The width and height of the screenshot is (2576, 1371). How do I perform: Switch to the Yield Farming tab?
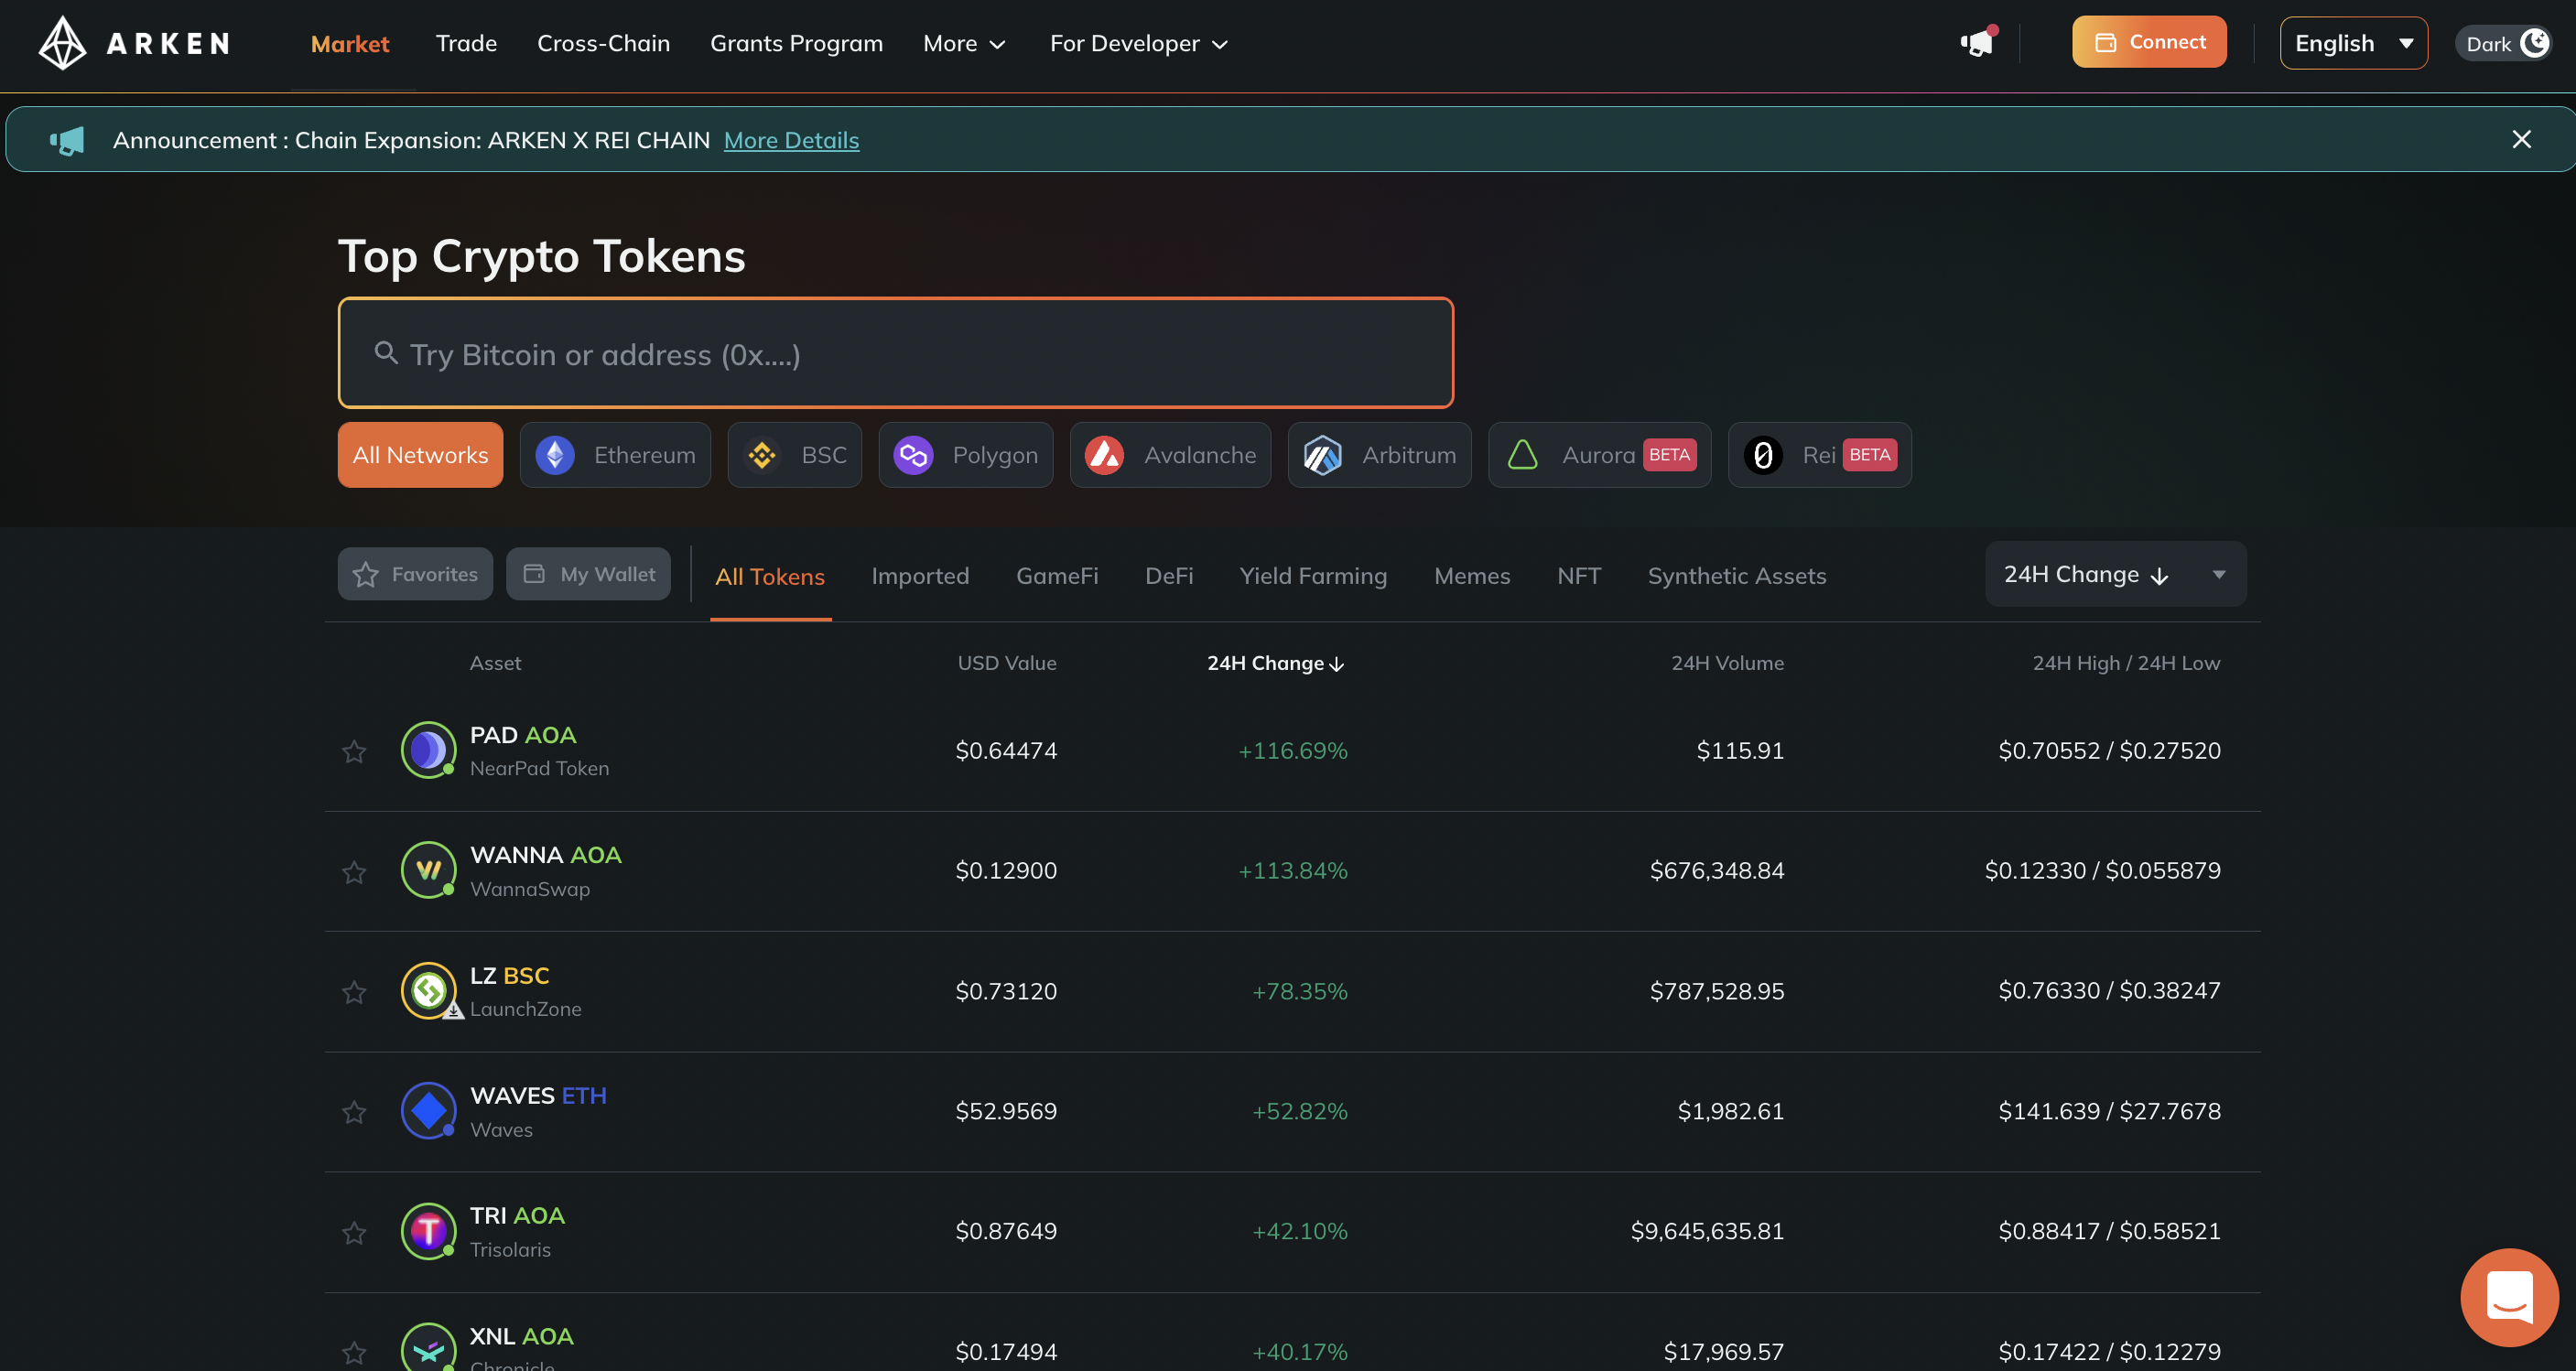pyautogui.click(x=1313, y=576)
